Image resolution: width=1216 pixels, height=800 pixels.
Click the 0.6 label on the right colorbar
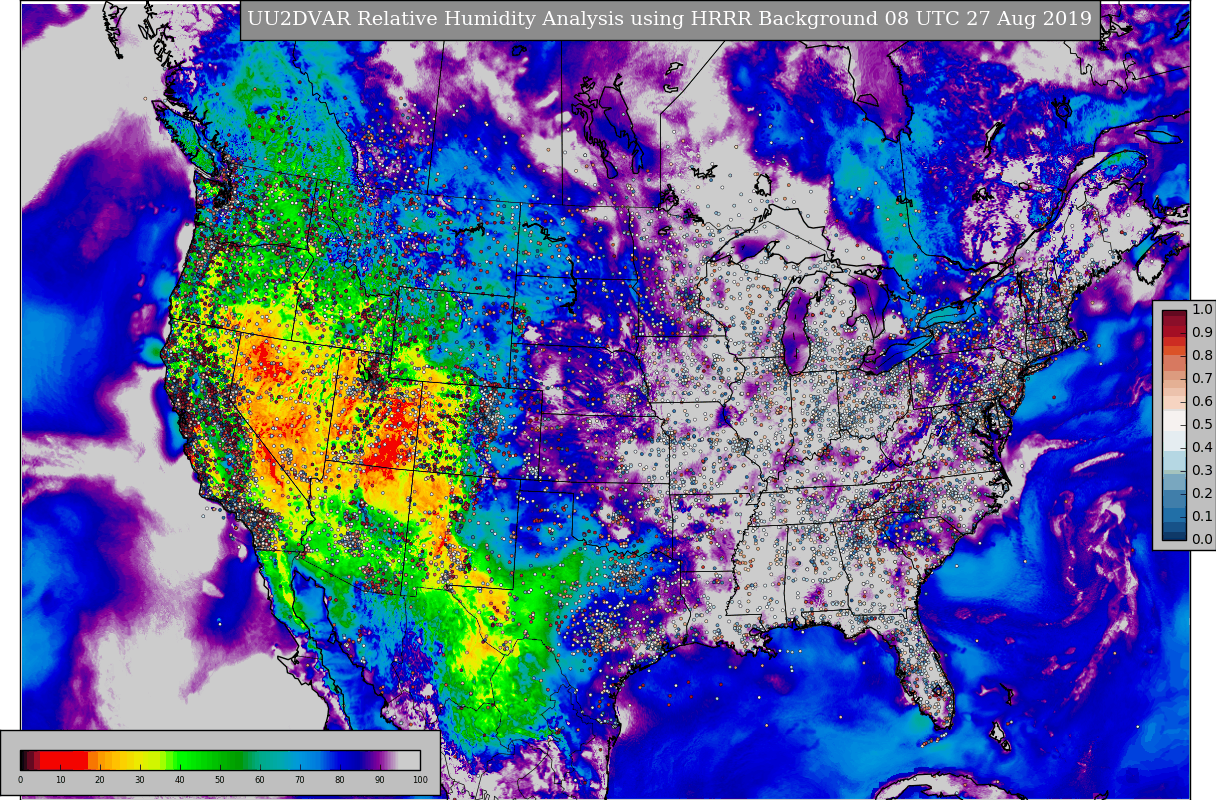click(x=1202, y=402)
